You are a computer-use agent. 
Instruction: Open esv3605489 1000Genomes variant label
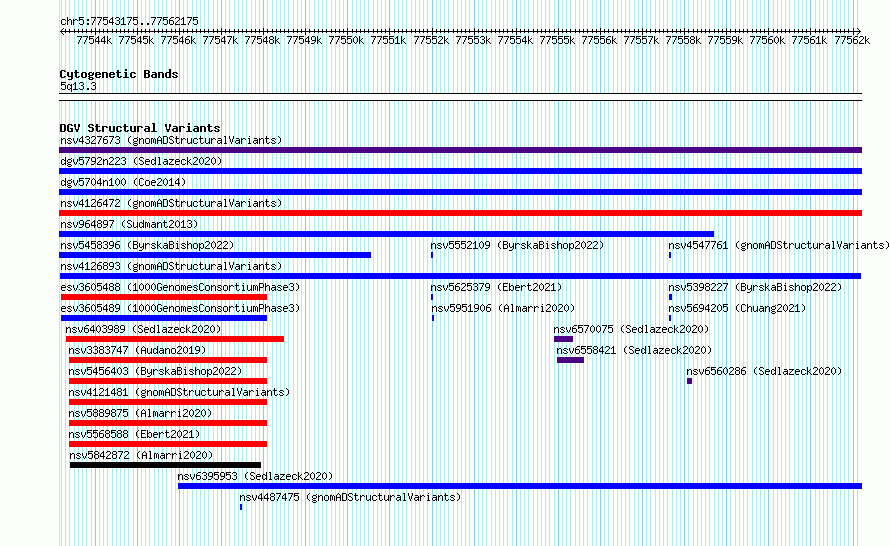pyautogui.click(x=180, y=308)
